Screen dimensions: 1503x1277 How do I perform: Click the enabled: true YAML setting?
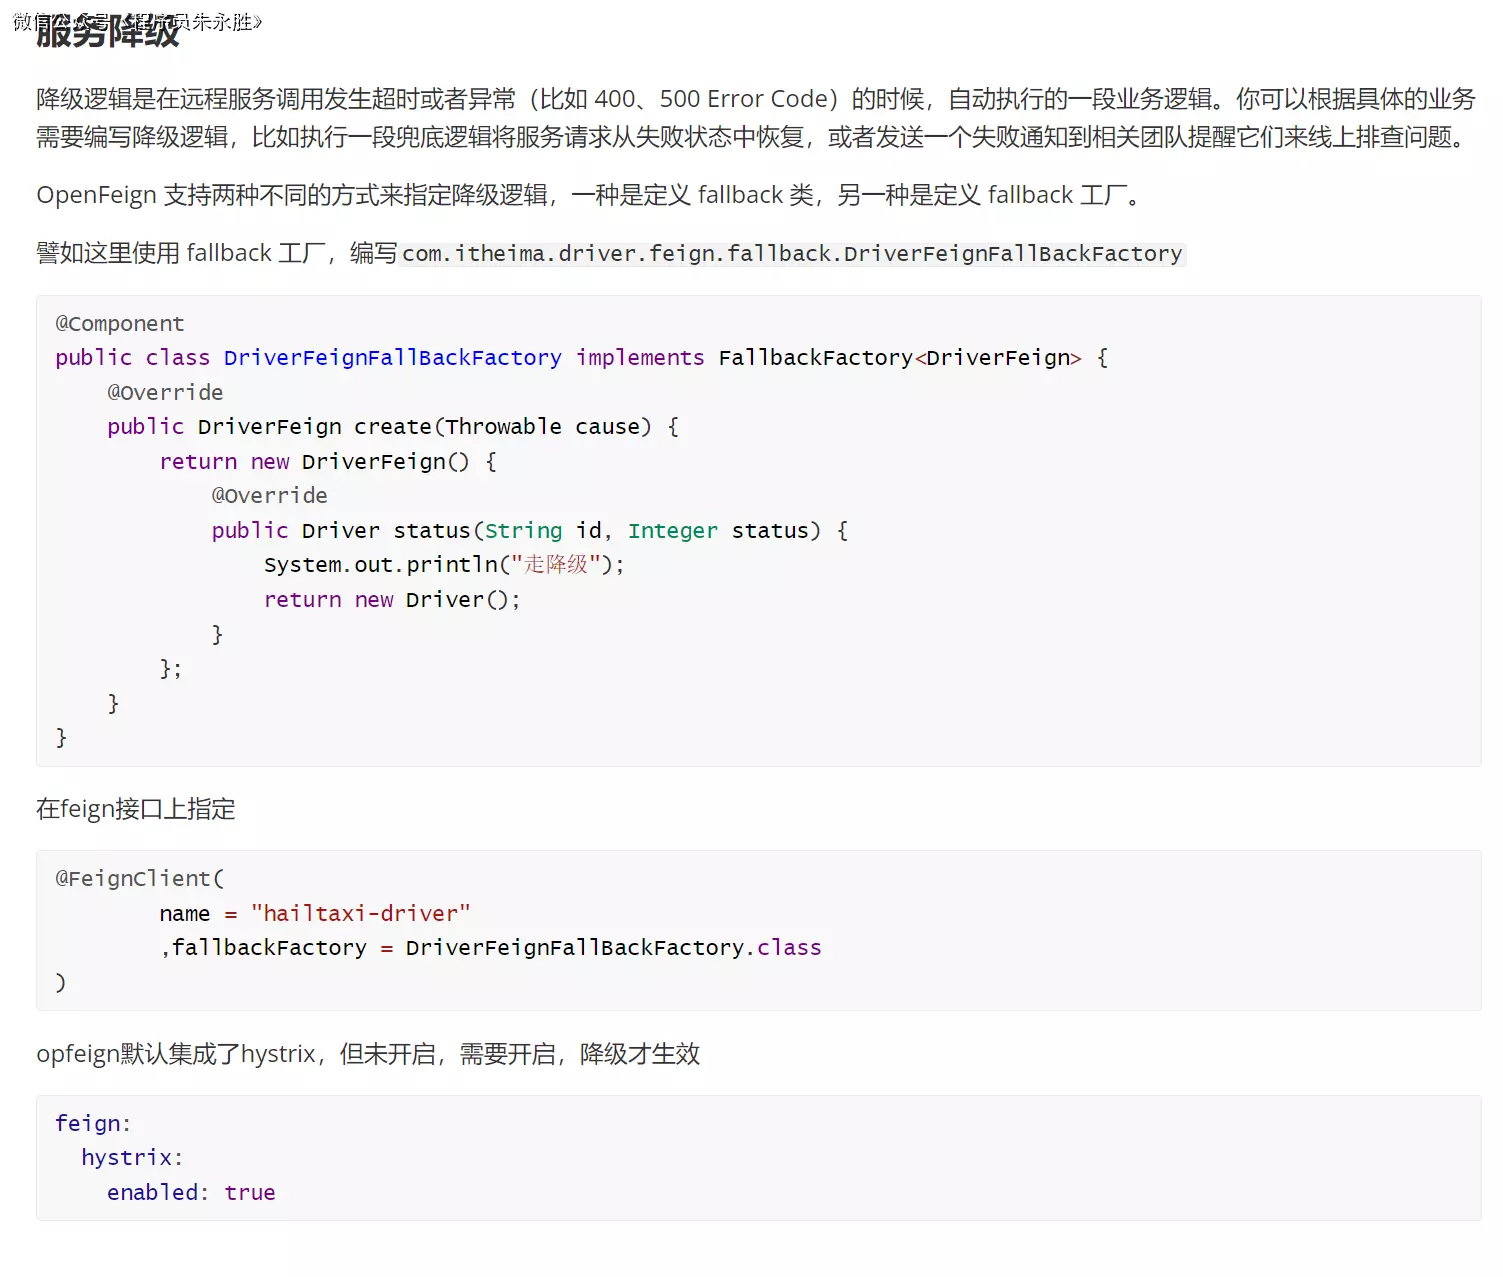click(x=191, y=1192)
